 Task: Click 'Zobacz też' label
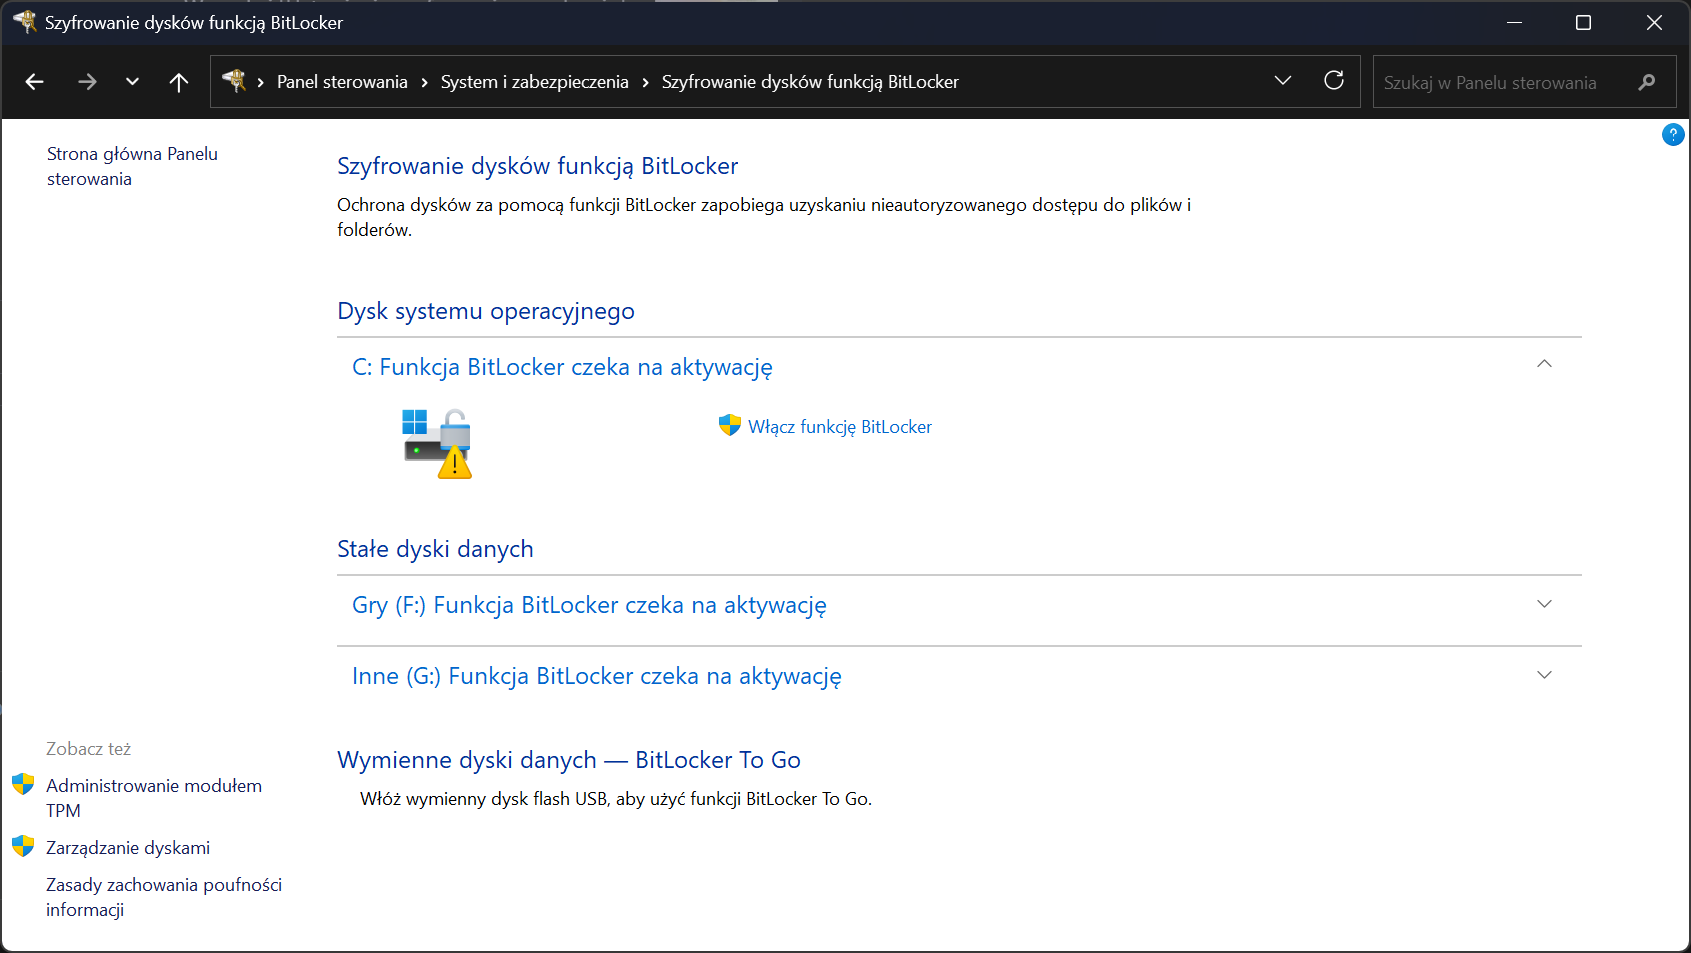pyautogui.click(x=88, y=749)
